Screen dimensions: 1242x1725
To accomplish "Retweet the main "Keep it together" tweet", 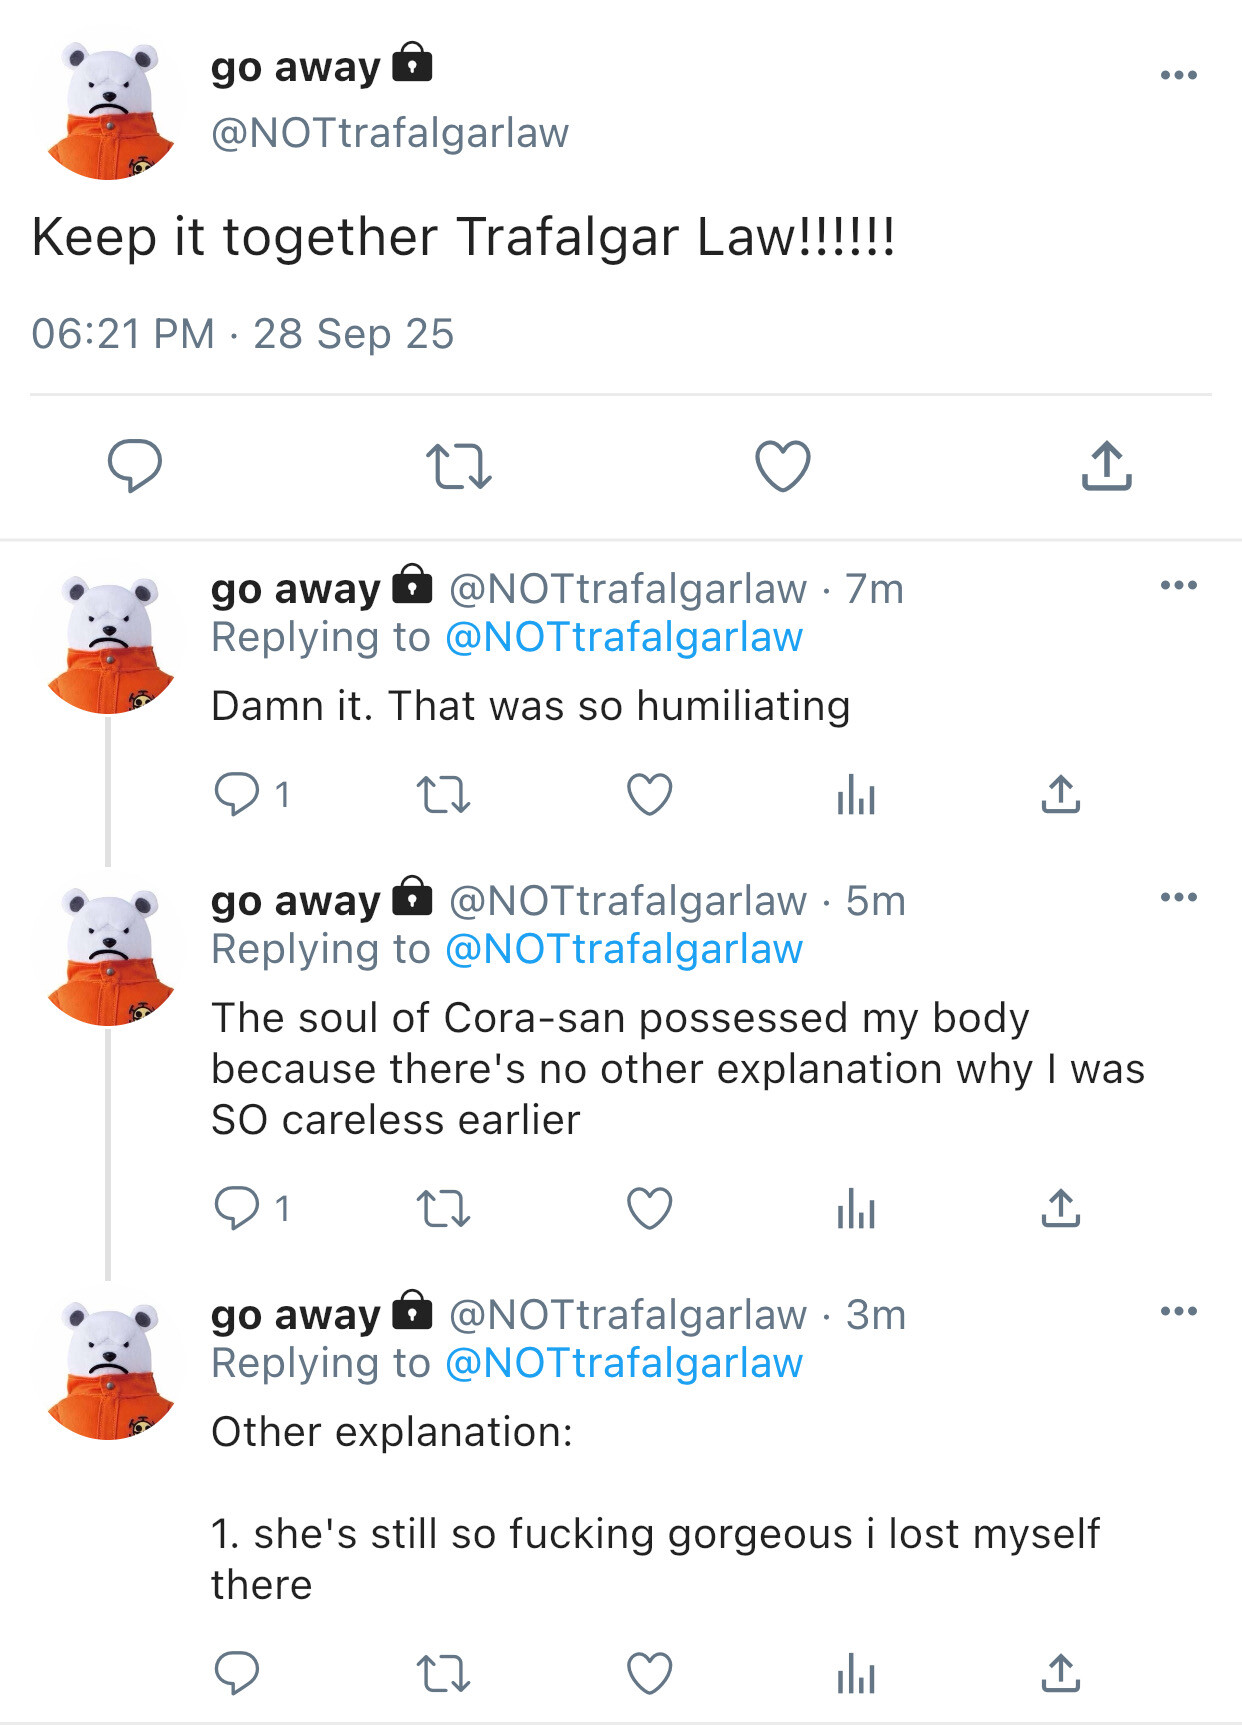I will pos(458,466).
